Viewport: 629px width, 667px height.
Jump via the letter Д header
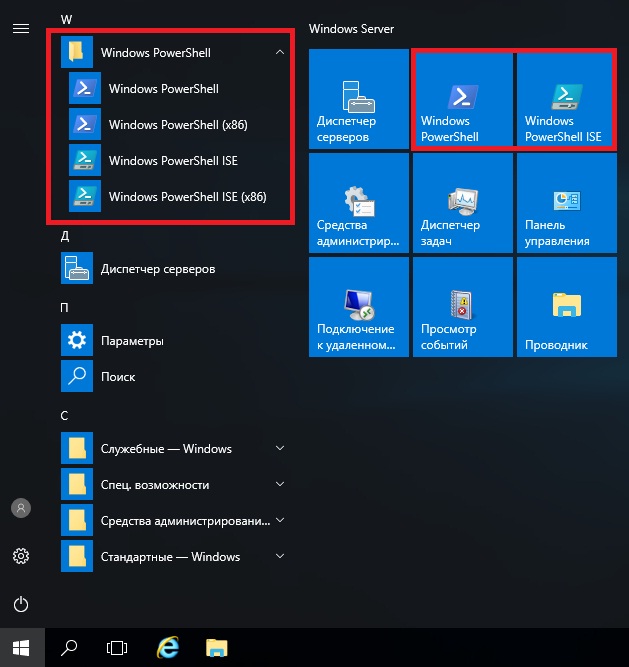65,236
